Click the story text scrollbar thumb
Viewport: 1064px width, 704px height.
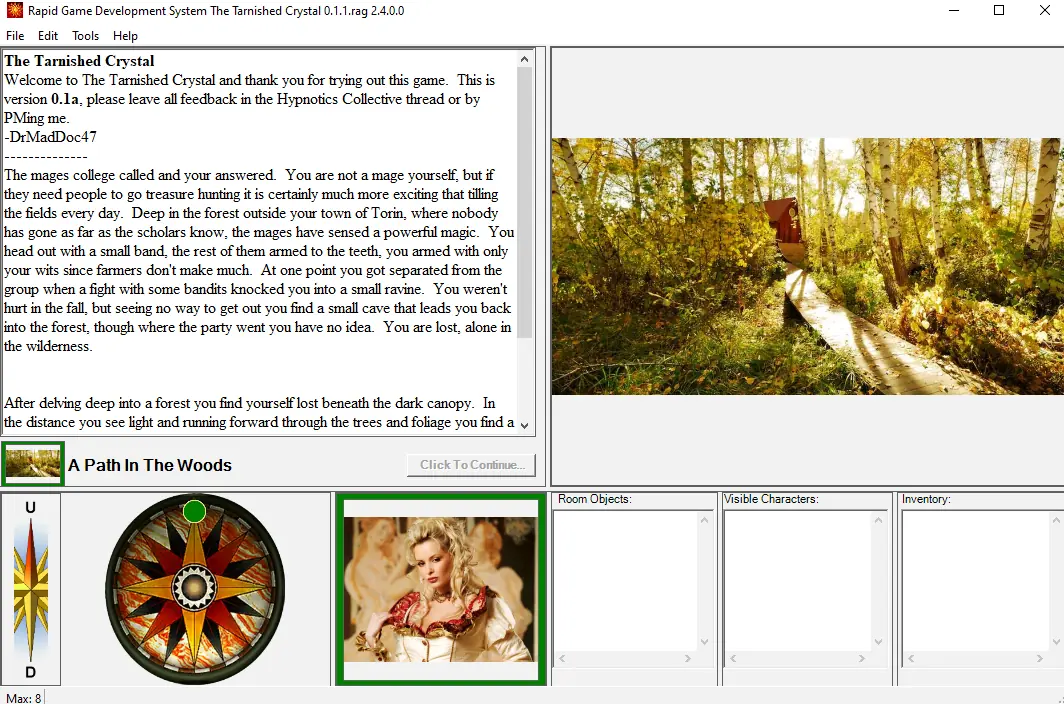pyautogui.click(x=525, y=200)
